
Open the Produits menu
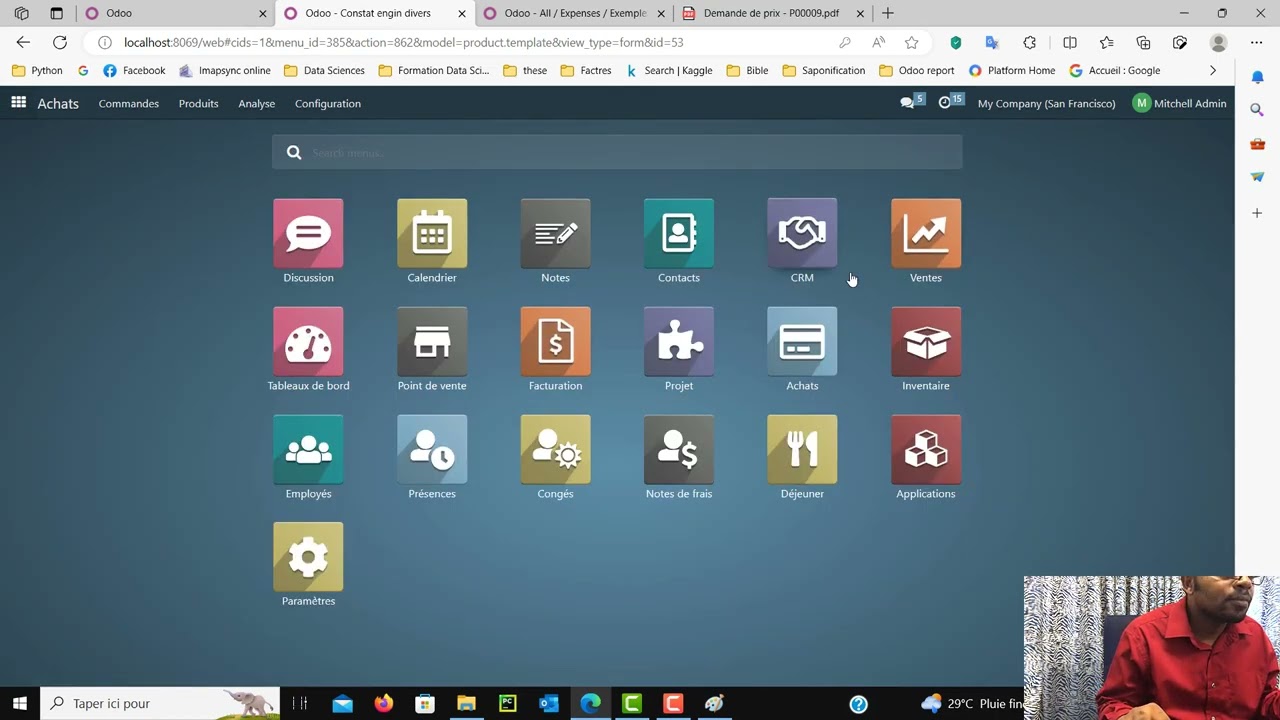click(198, 103)
